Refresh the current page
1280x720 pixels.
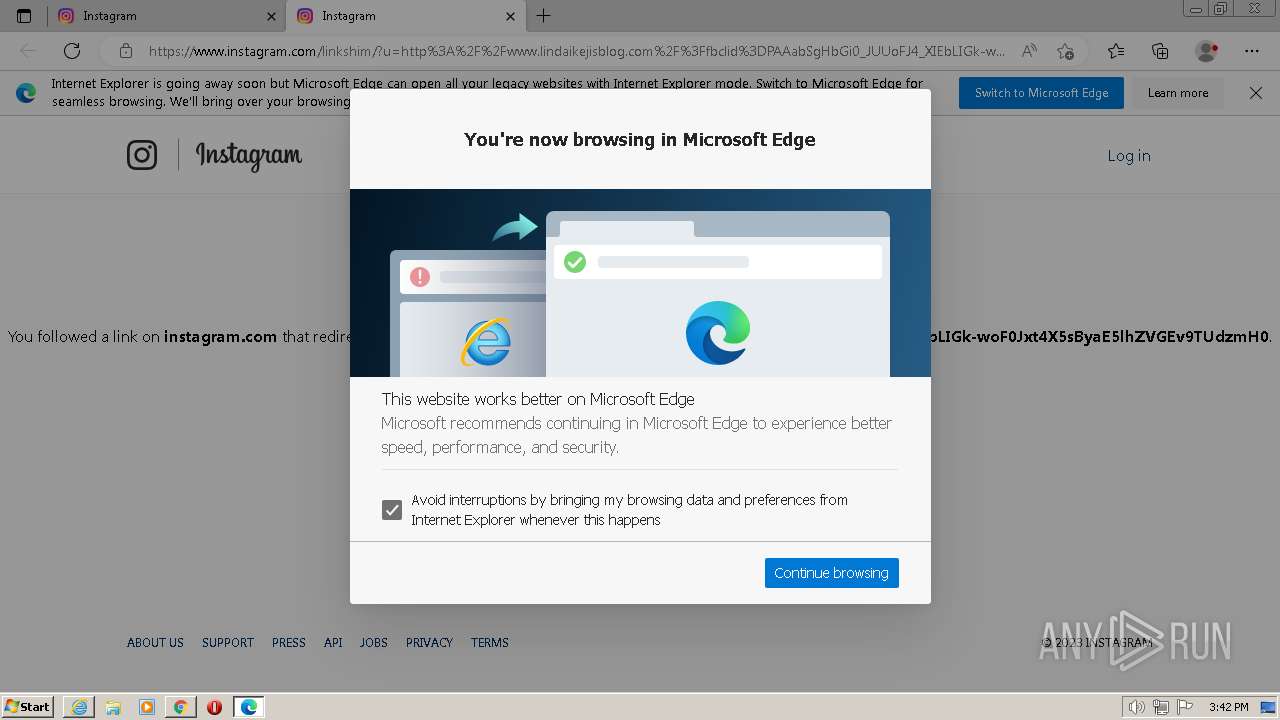click(72, 51)
